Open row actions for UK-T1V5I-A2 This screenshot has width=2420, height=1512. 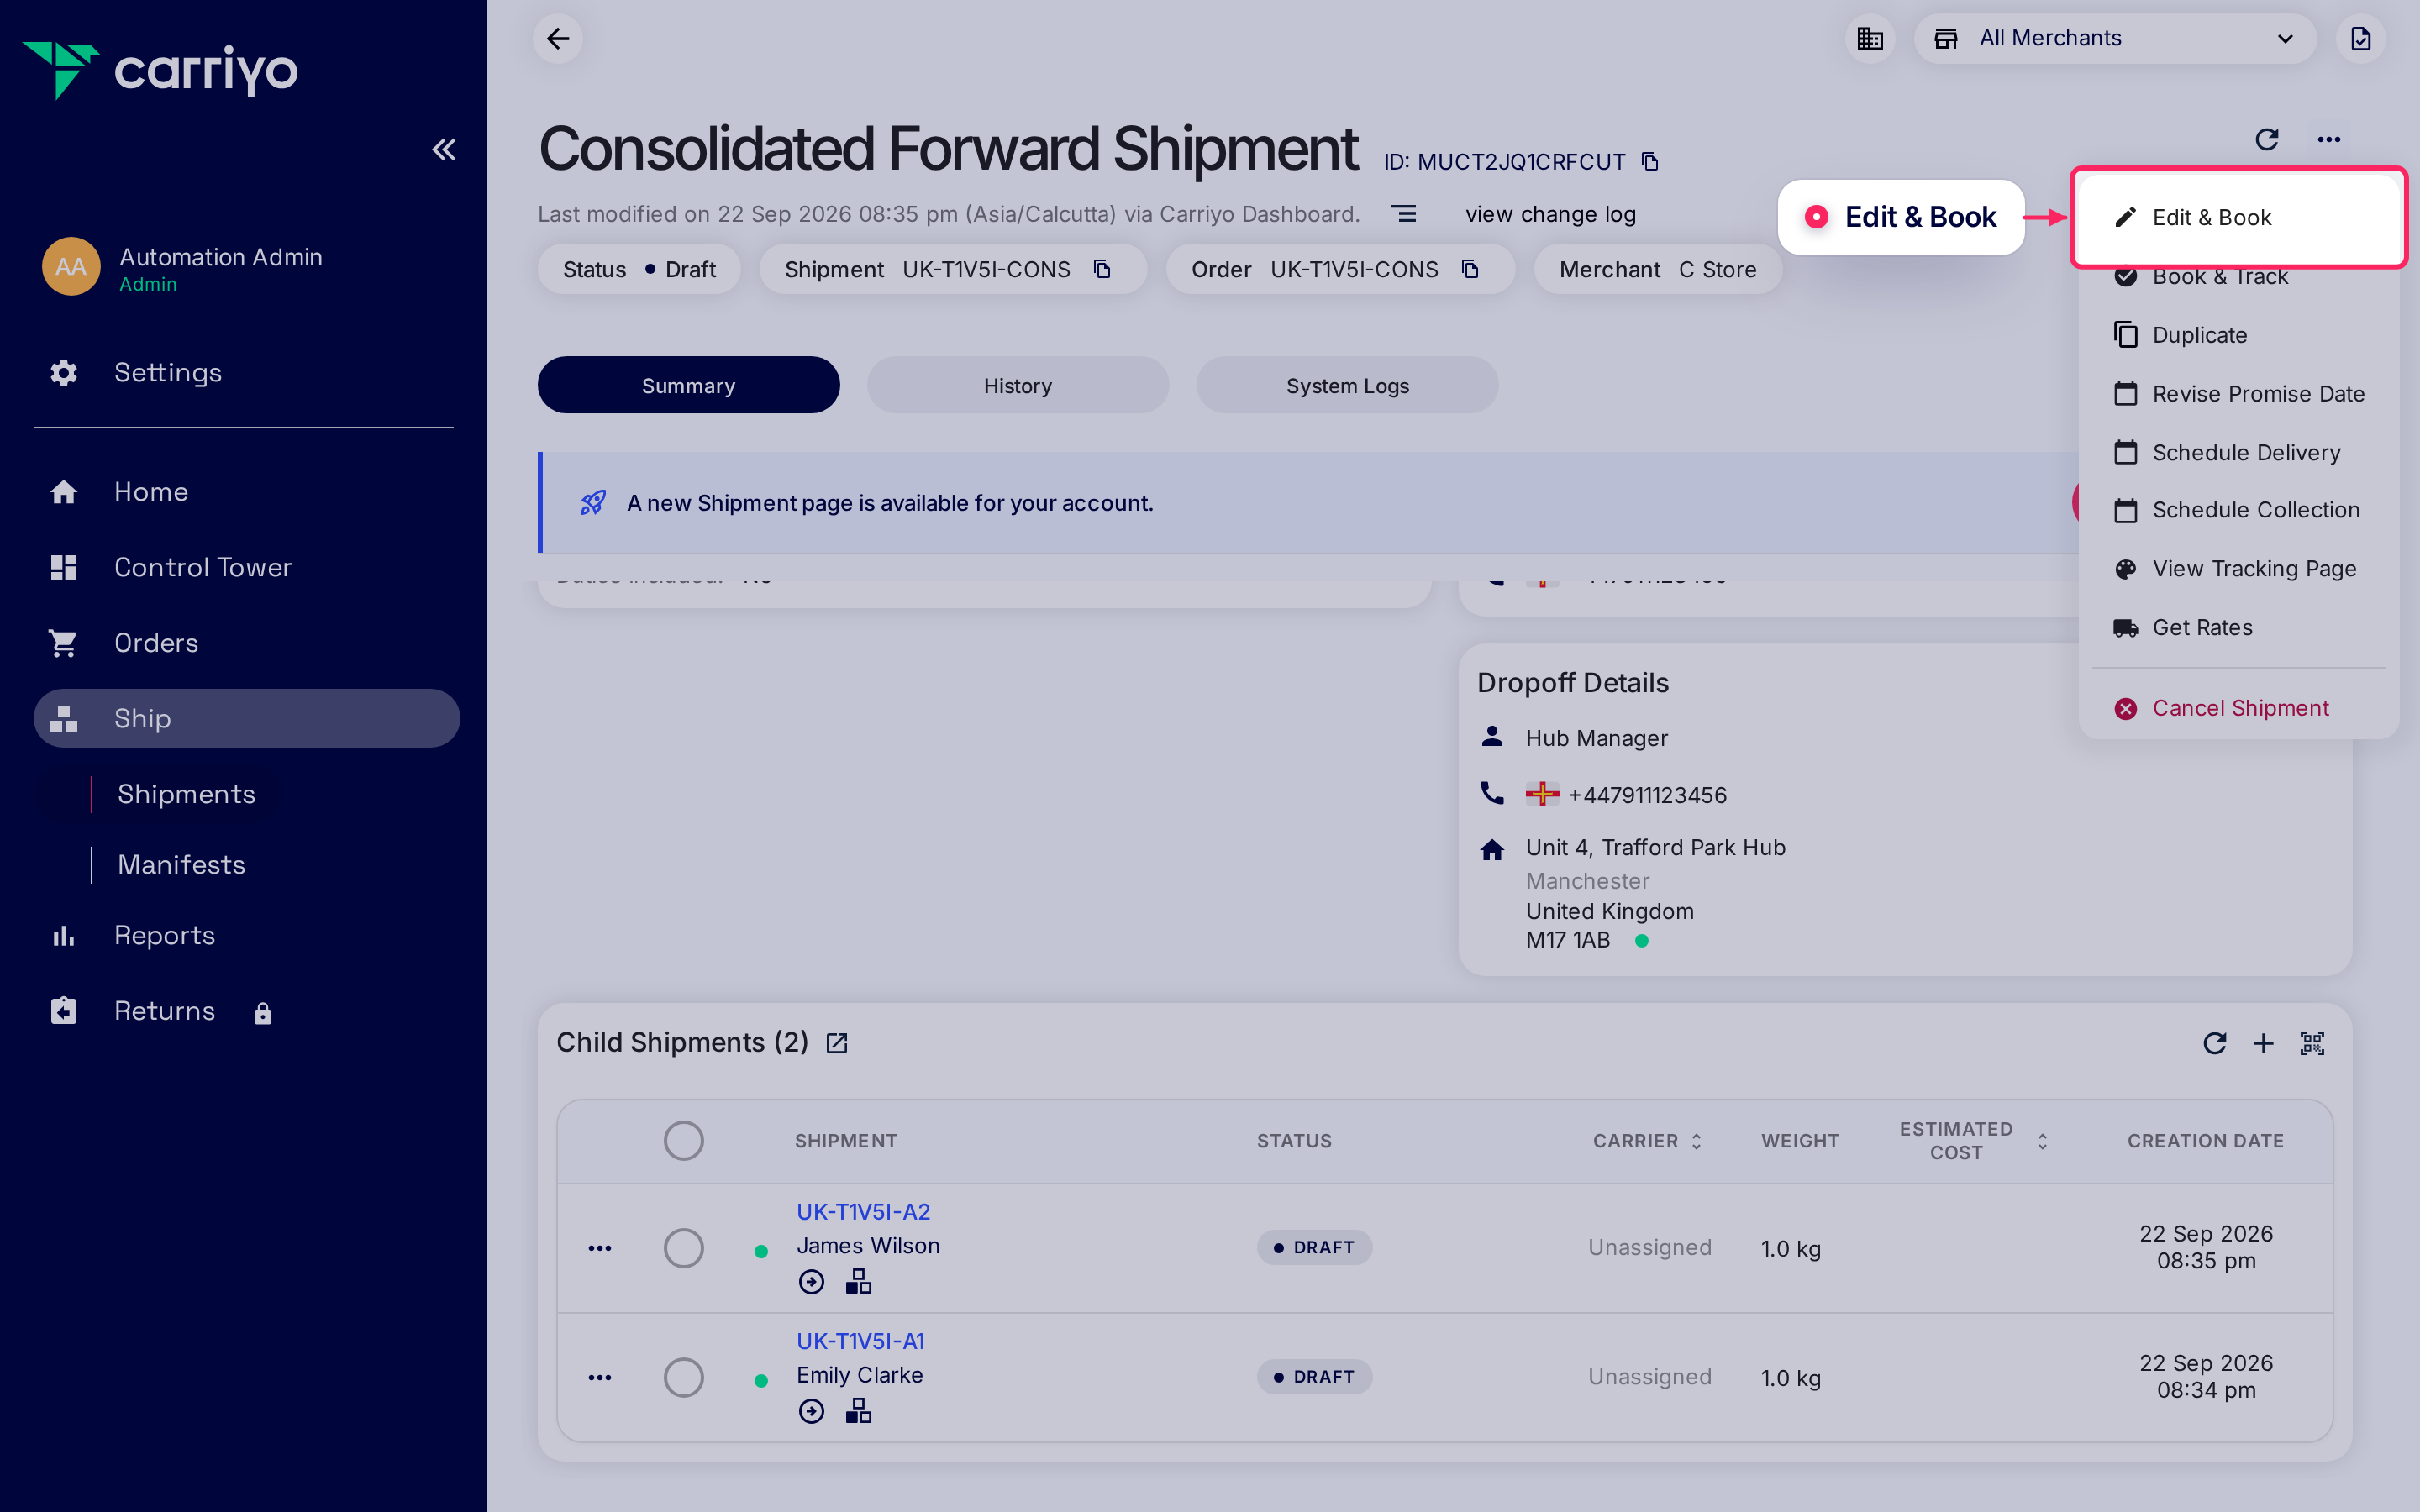600,1248
